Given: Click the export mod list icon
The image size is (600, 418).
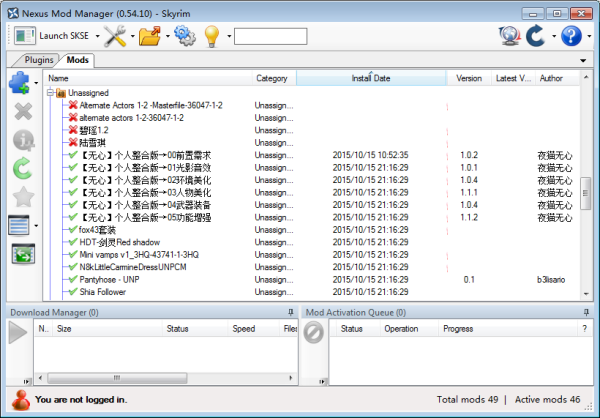Looking at the screenshot, I should pos(23,254).
